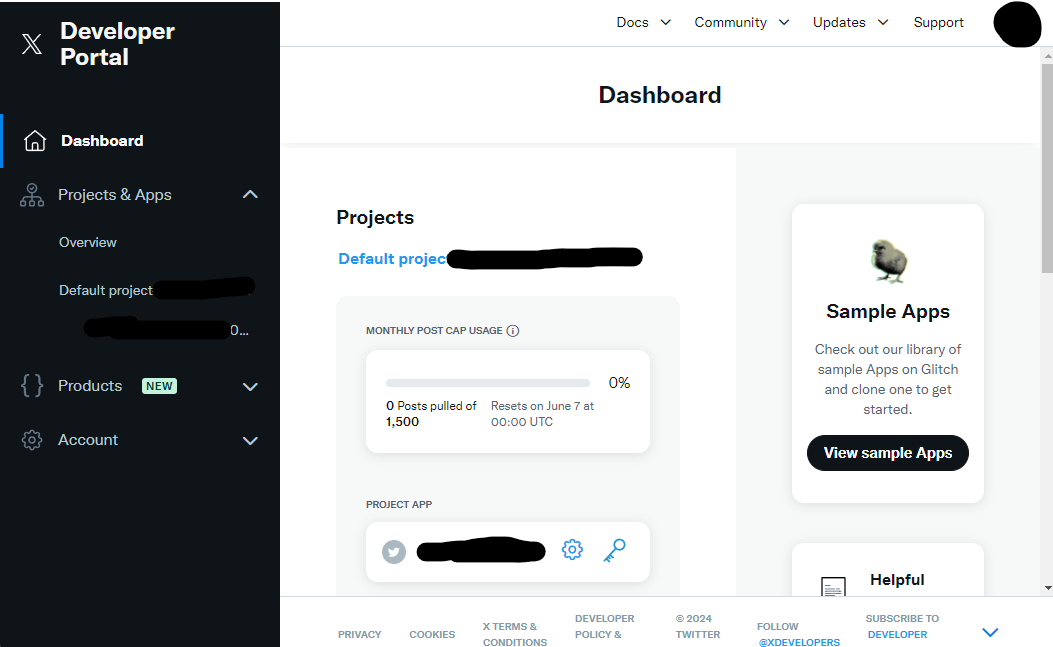Click info icon beside Monthly Post Cap Usage
1053x647 pixels.
[513, 331]
